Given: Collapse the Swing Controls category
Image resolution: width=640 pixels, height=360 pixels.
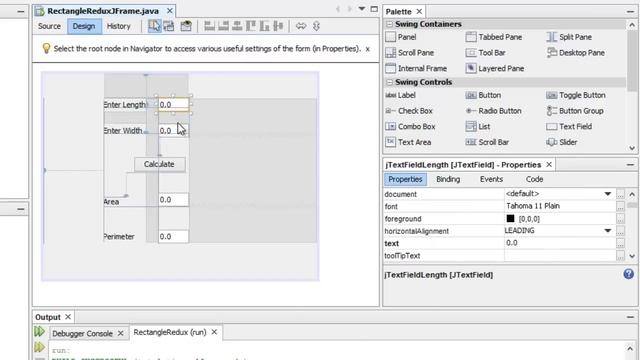Looking at the screenshot, I should 389,82.
